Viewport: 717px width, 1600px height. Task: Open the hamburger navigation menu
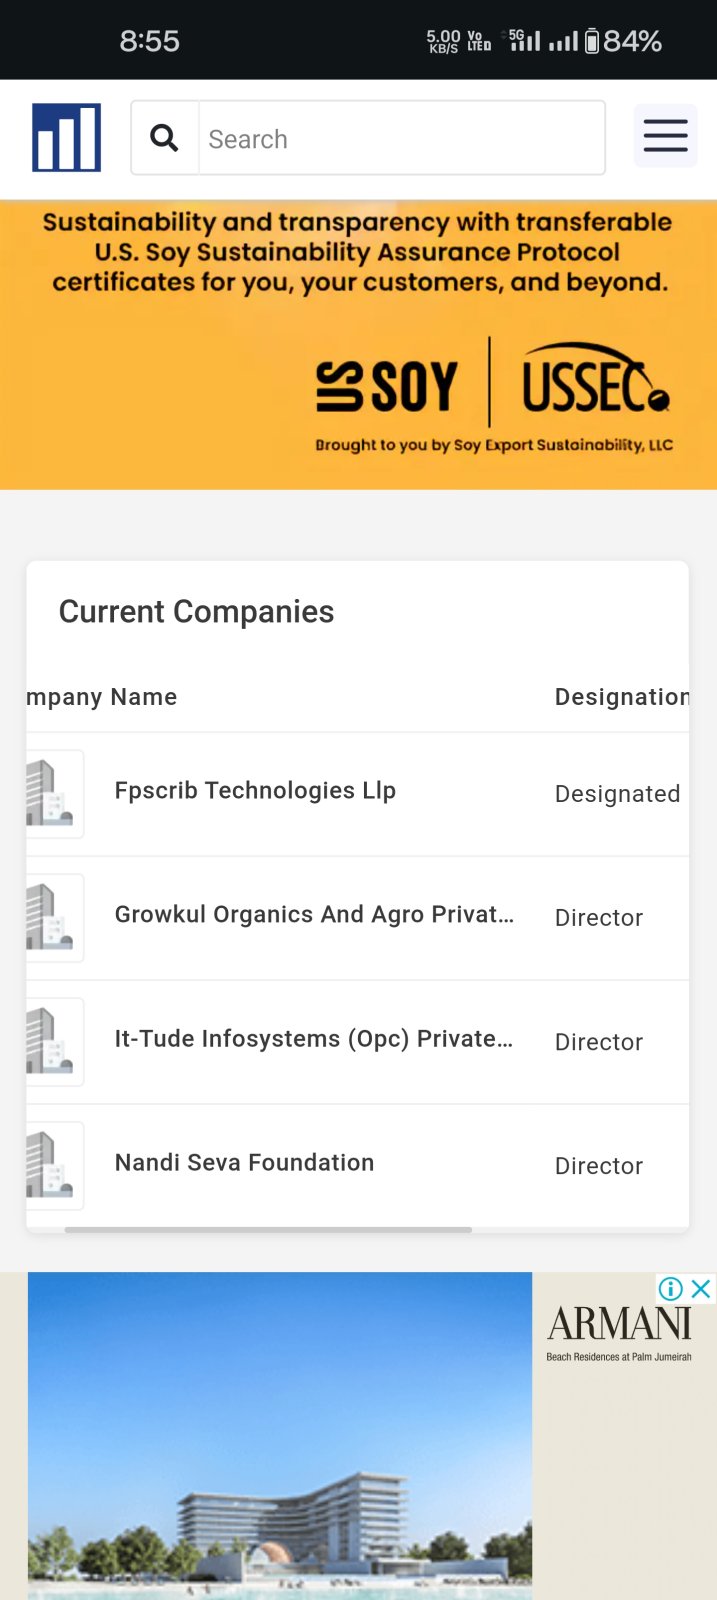point(665,136)
